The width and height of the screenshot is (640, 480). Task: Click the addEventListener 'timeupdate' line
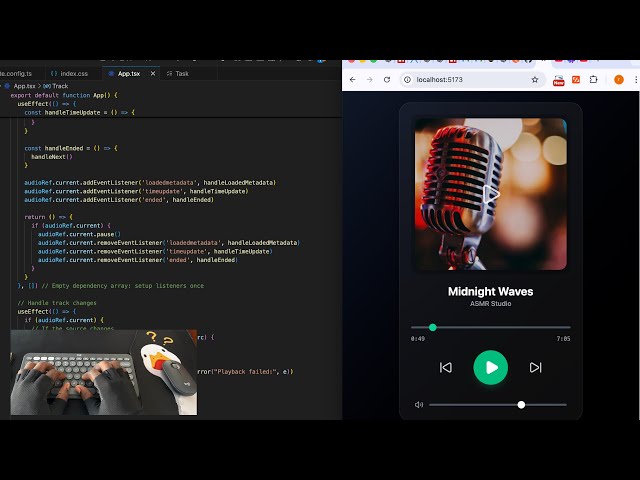(136, 191)
